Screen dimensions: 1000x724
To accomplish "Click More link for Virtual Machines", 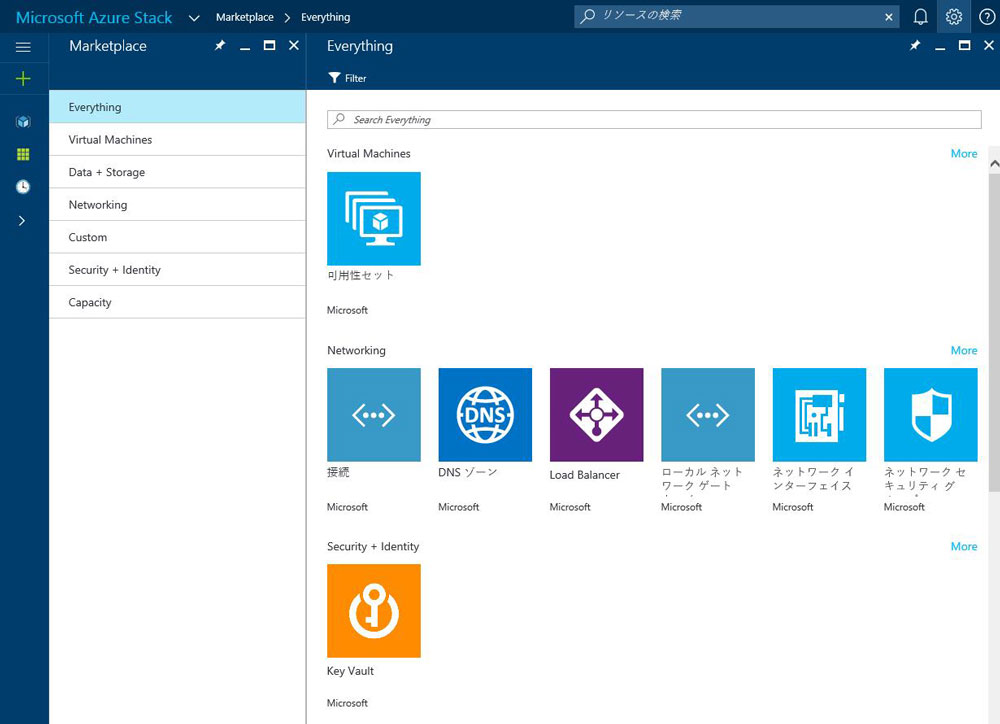I will click(964, 153).
